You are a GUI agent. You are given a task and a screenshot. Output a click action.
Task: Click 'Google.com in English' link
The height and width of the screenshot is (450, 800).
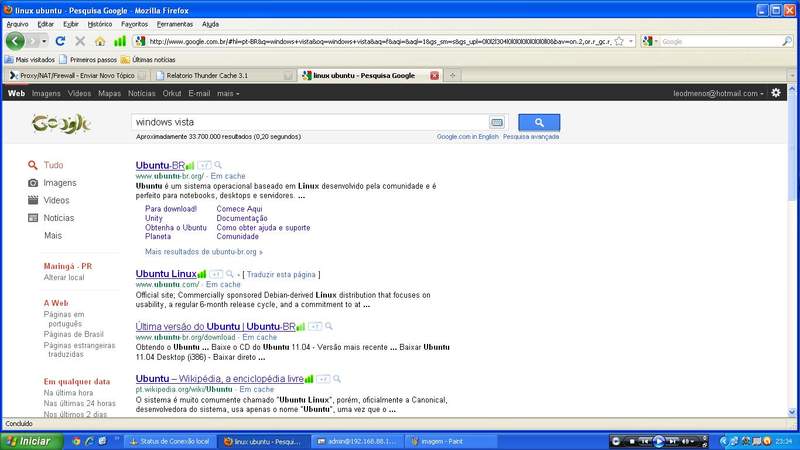(x=467, y=137)
